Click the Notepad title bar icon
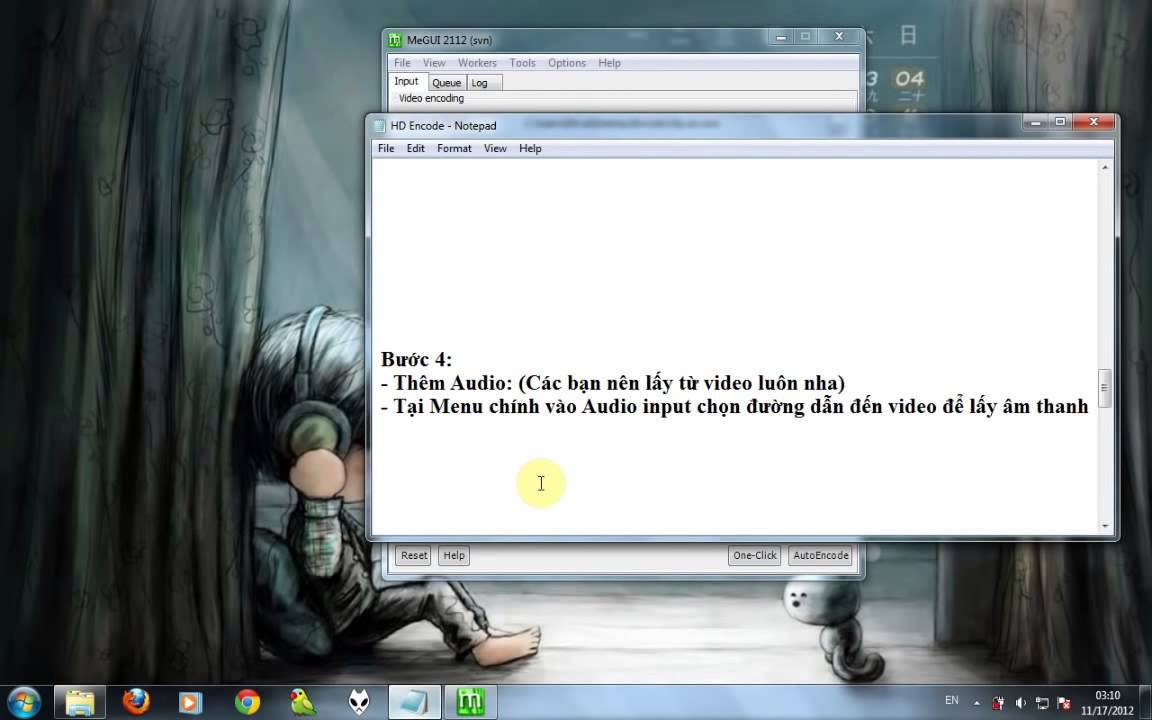1152x720 pixels. click(380, 126)
